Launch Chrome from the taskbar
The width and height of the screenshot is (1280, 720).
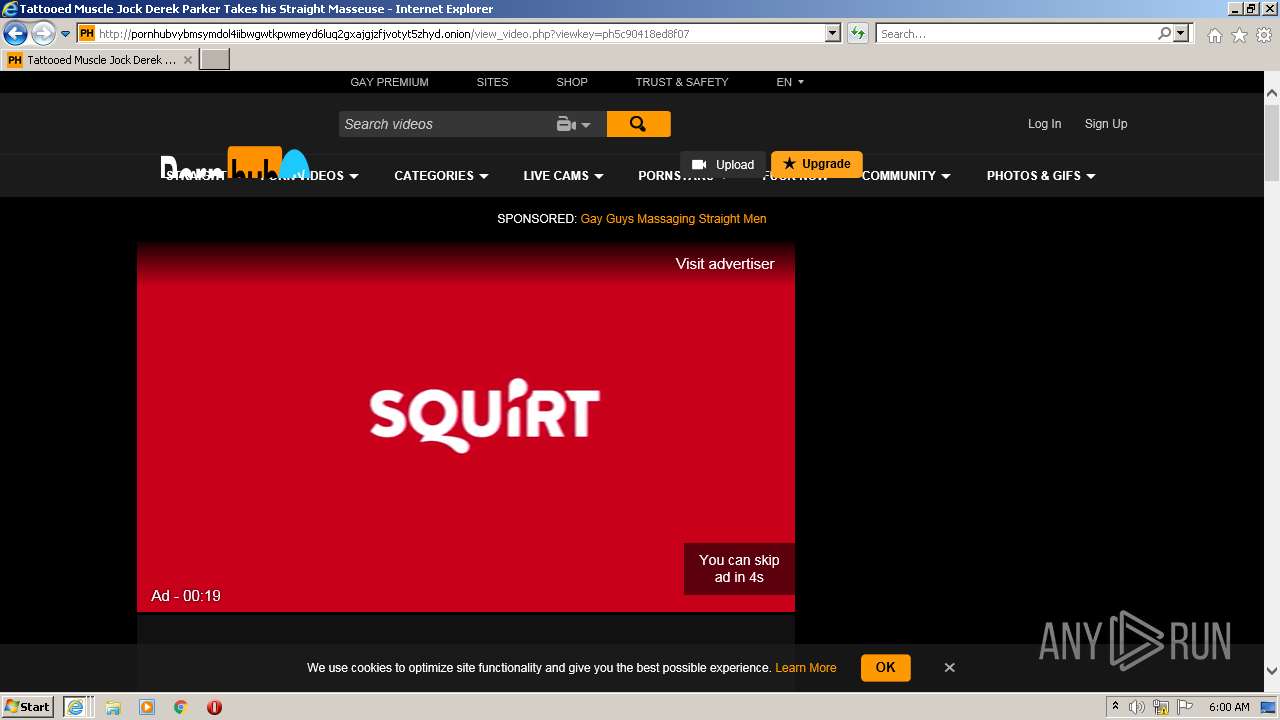click(x=181, y=707)
